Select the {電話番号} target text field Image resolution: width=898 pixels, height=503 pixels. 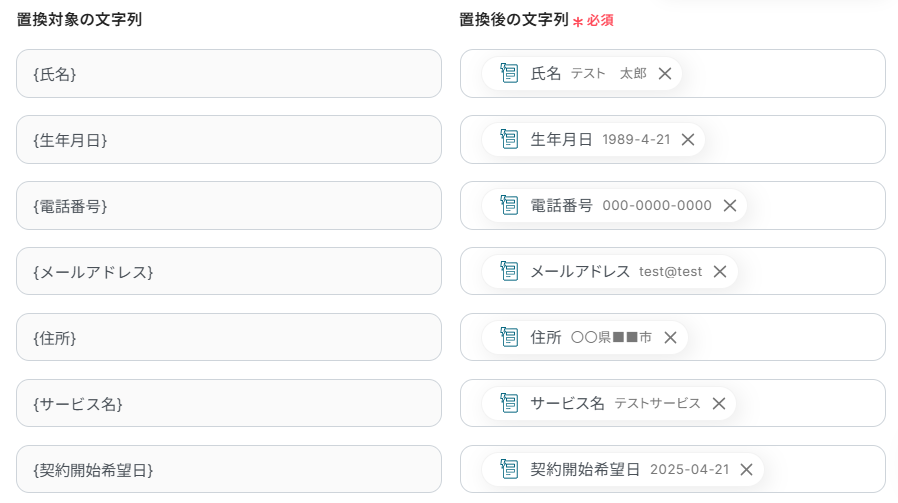coord(228,205)
